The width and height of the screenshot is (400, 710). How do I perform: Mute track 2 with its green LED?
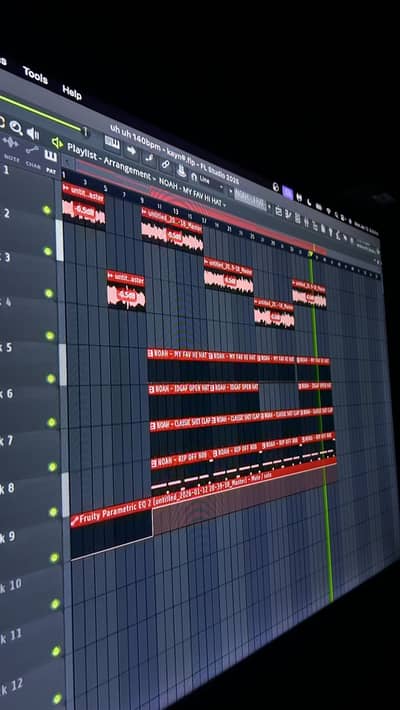click(x=47, y=251)
